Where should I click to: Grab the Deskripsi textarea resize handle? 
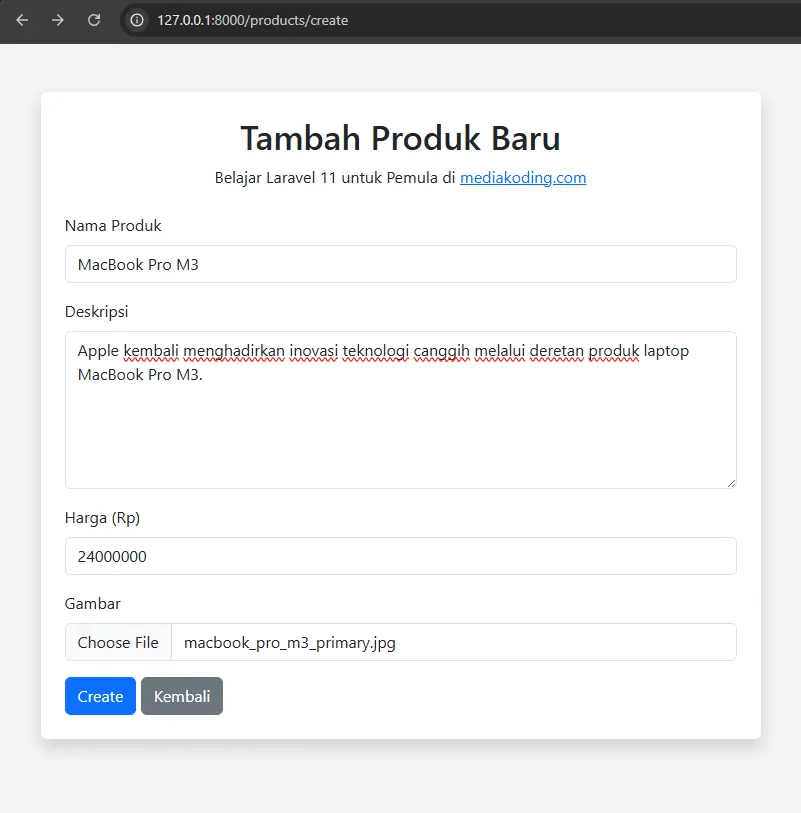click(x=730, y=482)
